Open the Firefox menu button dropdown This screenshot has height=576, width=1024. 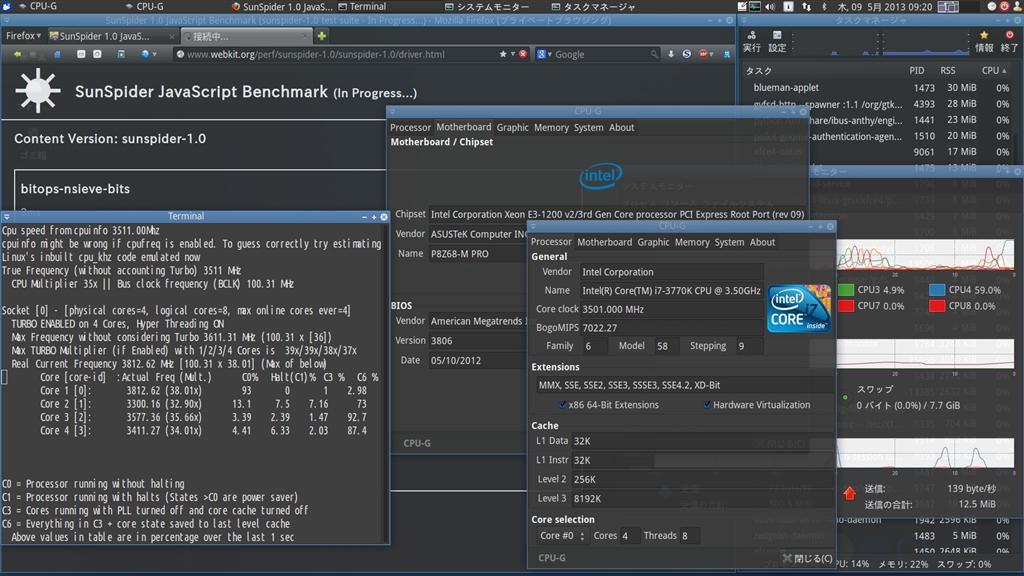tap(22, 35)
